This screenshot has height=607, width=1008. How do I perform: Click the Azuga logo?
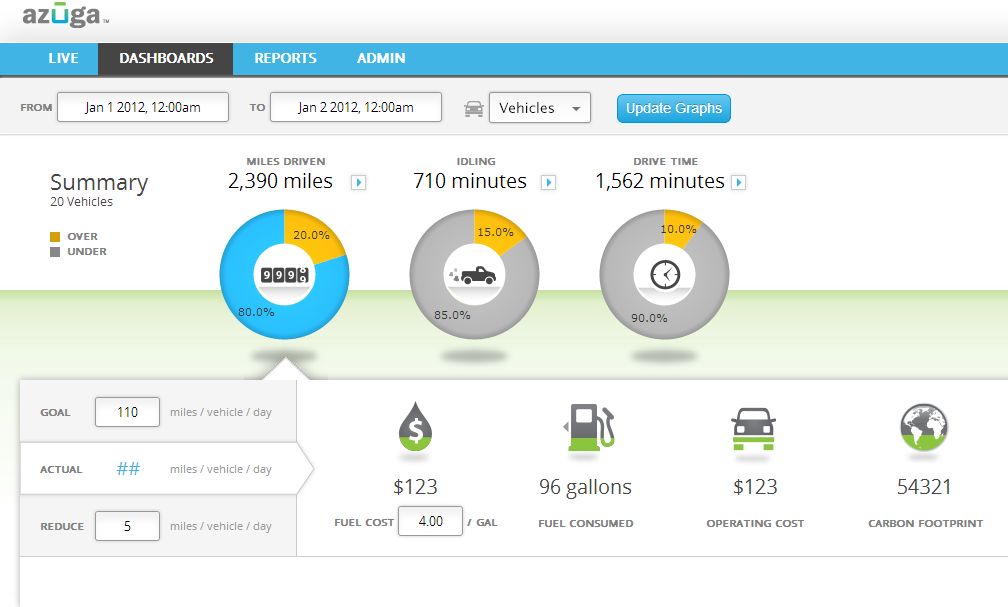64,15
